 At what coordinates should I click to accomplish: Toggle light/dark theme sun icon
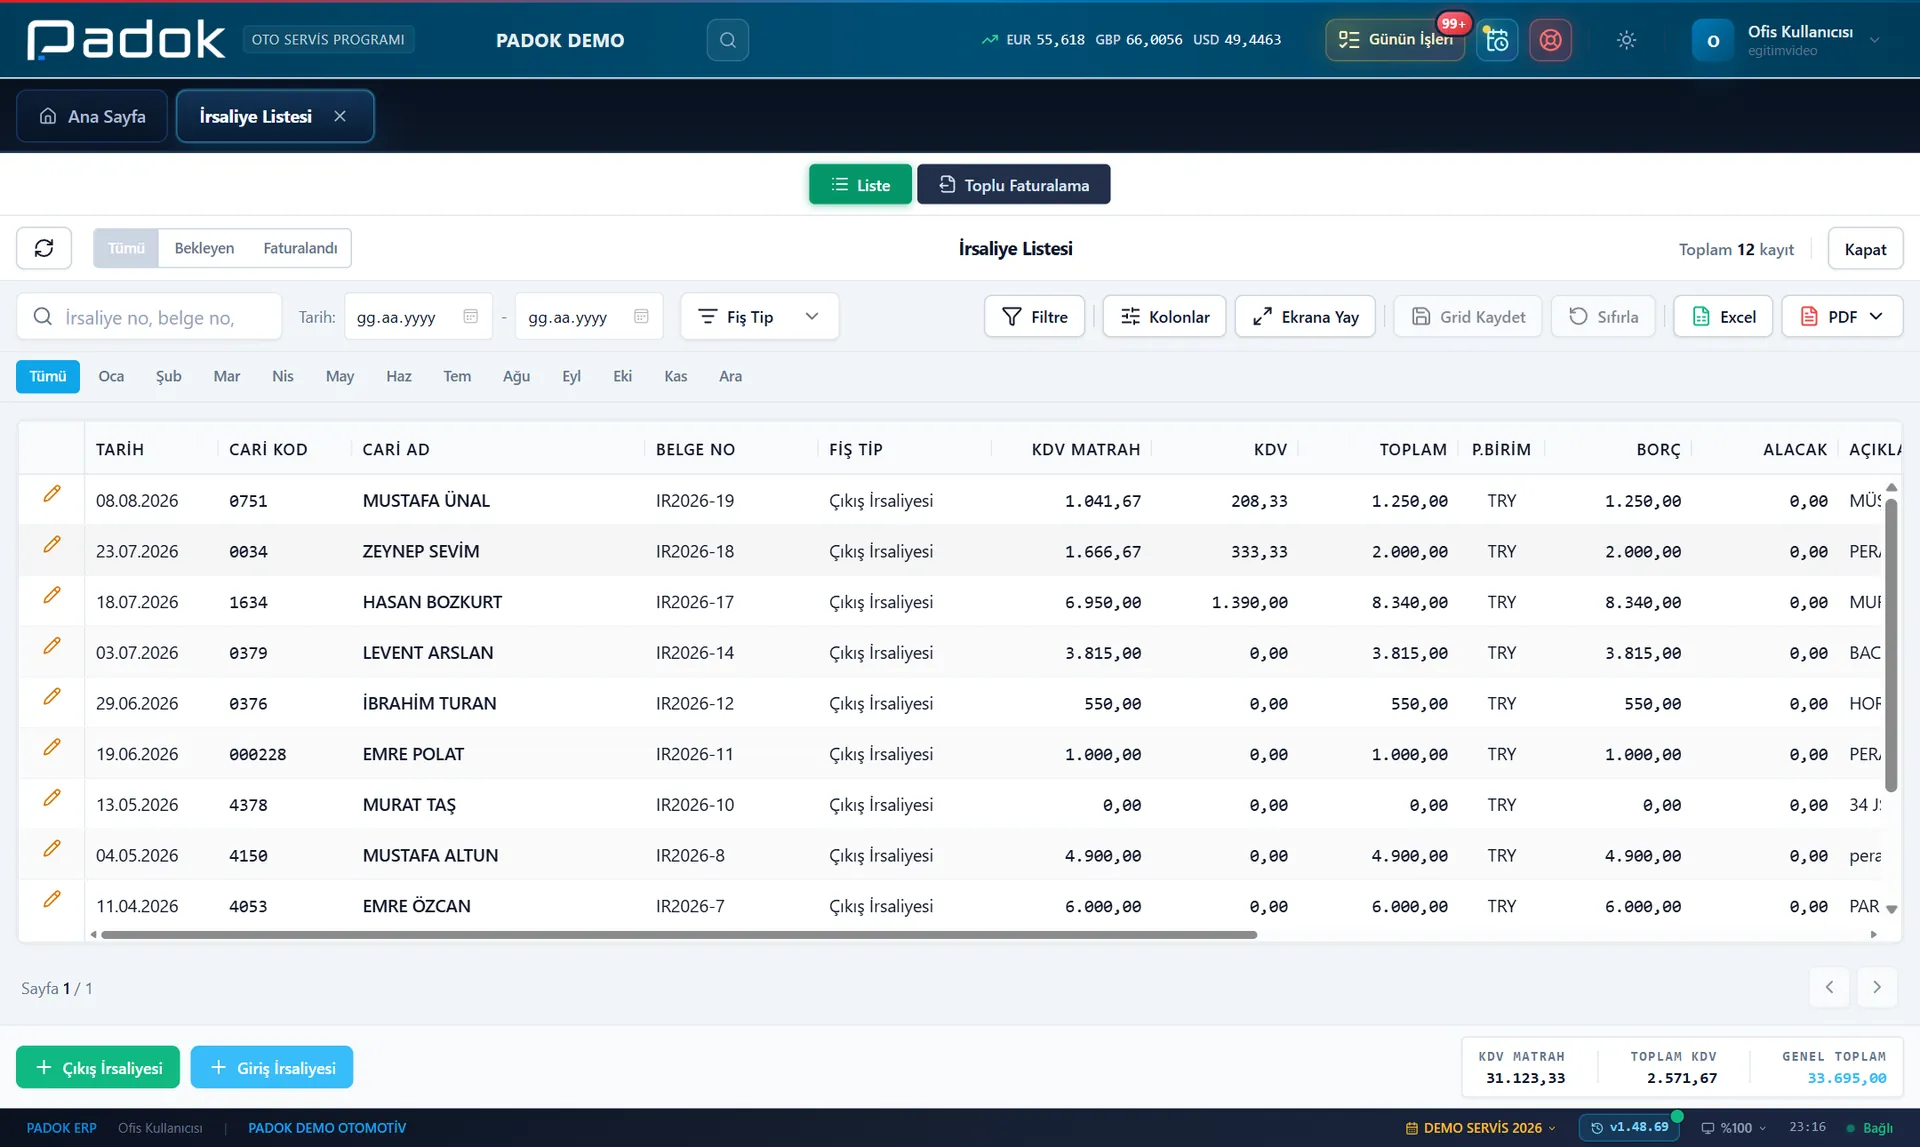[1626, 40]
